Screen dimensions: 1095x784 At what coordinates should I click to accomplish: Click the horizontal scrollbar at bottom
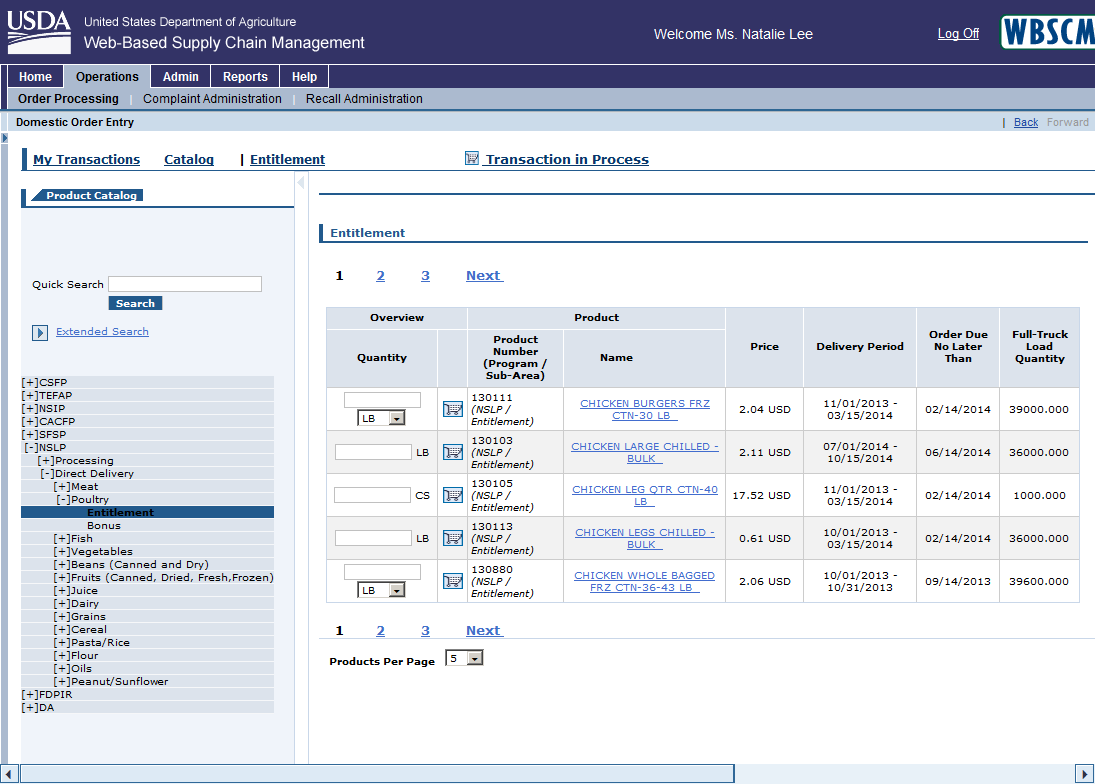click(377, 774)
